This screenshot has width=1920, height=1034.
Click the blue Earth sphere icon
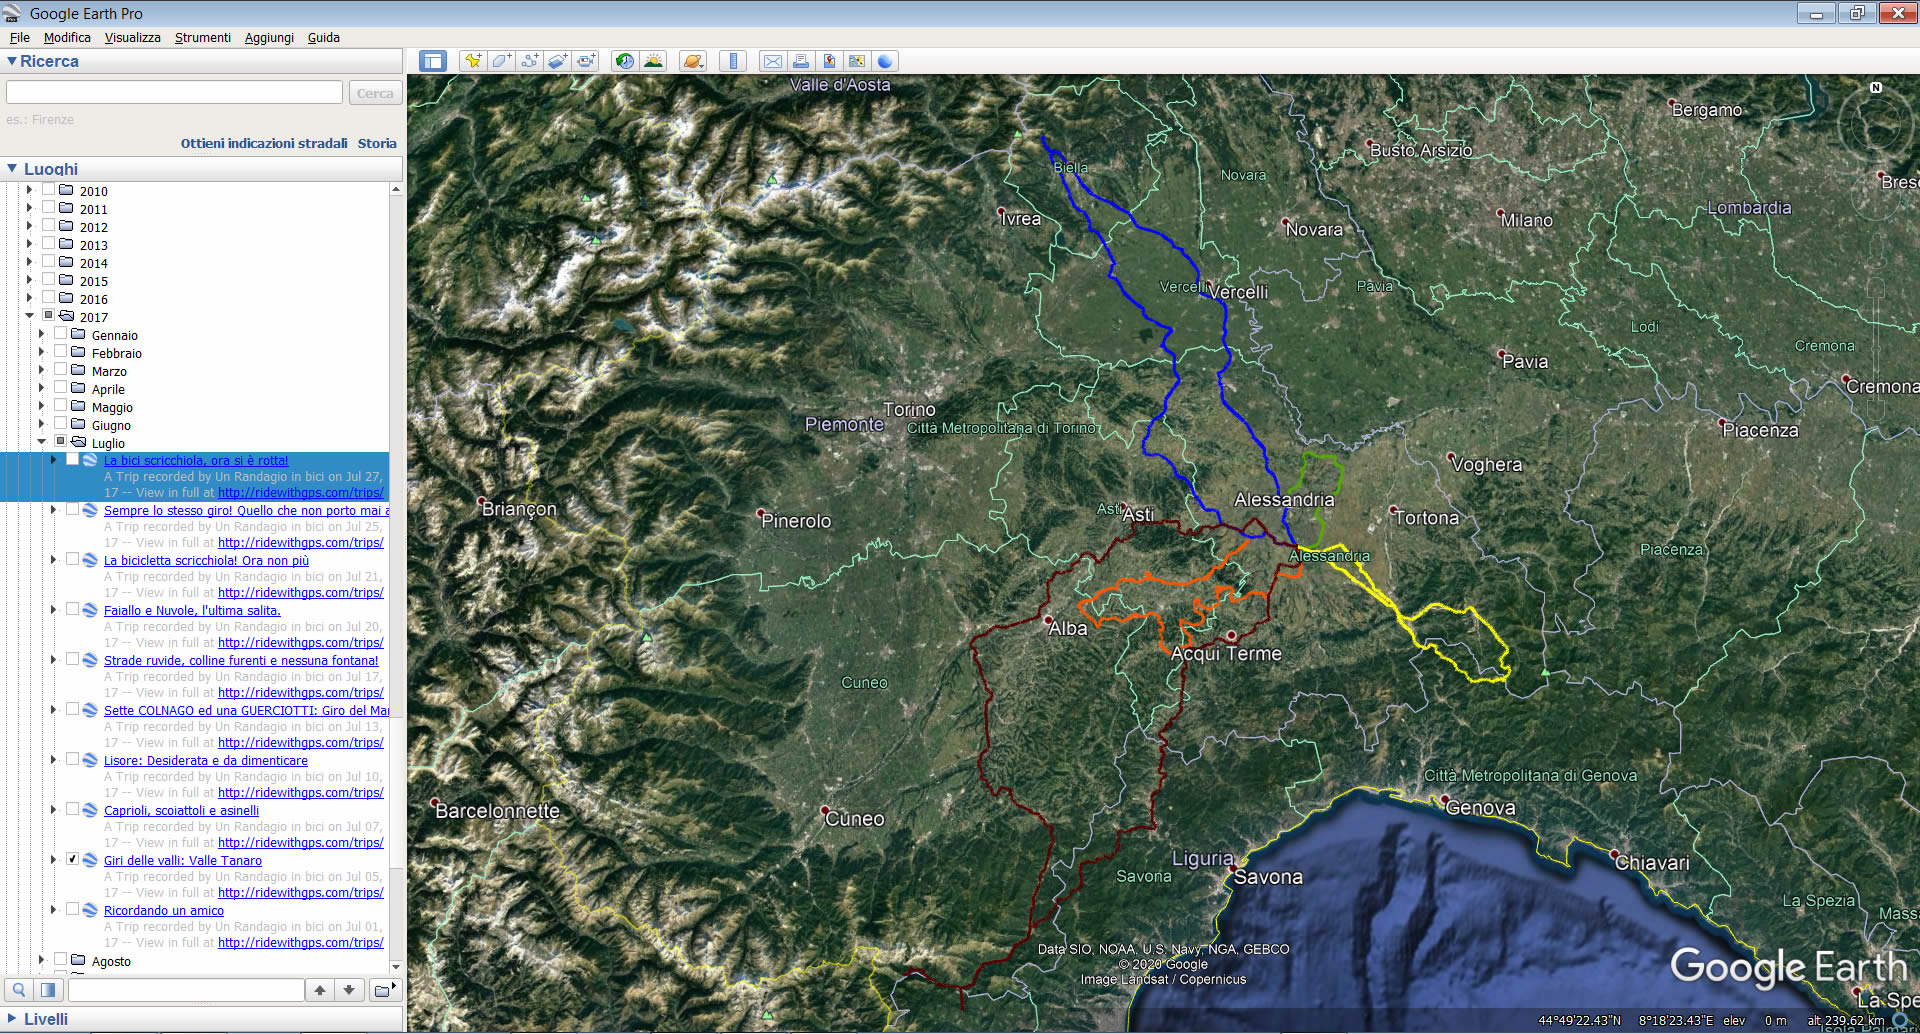pos(885,61)
